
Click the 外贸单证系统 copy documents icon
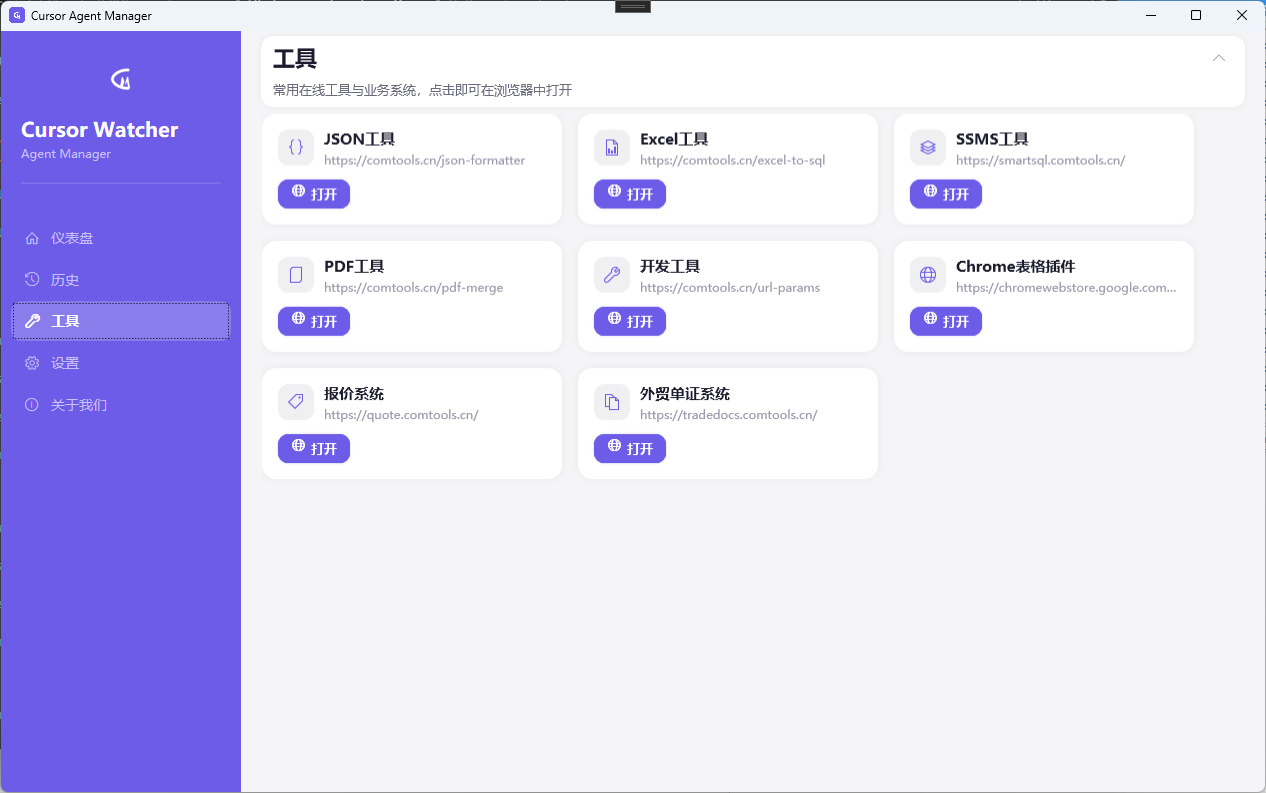pos(612,402)
